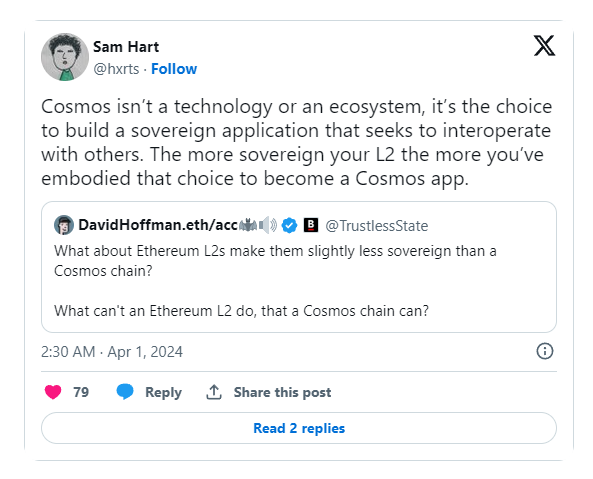Click the Read 2 replies button
Screen dimensions: 593x479
[x=299, y=428]
